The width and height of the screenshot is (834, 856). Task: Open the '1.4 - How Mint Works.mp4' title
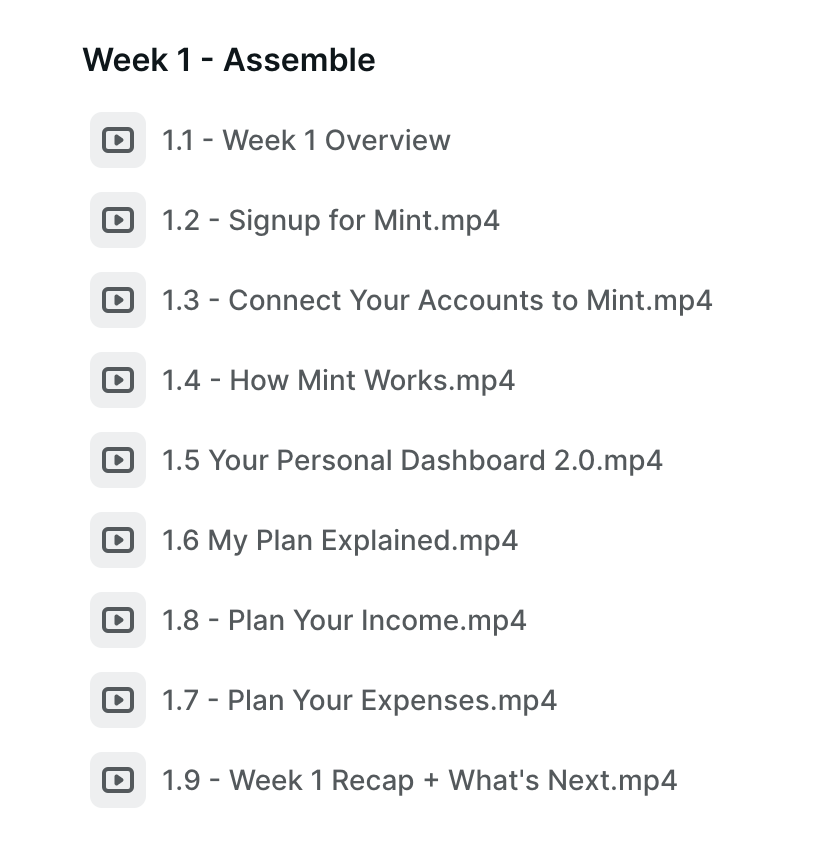[x=338, y=380]
